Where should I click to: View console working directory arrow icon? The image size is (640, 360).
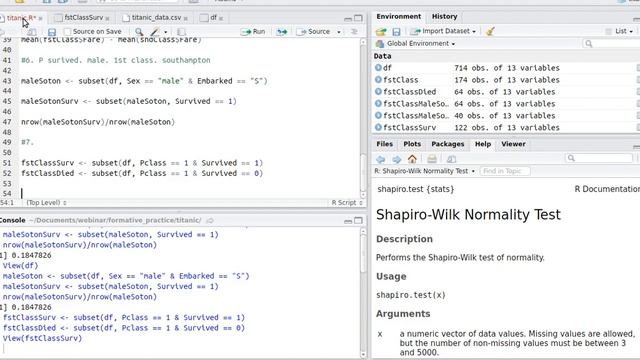coord(210,220)
